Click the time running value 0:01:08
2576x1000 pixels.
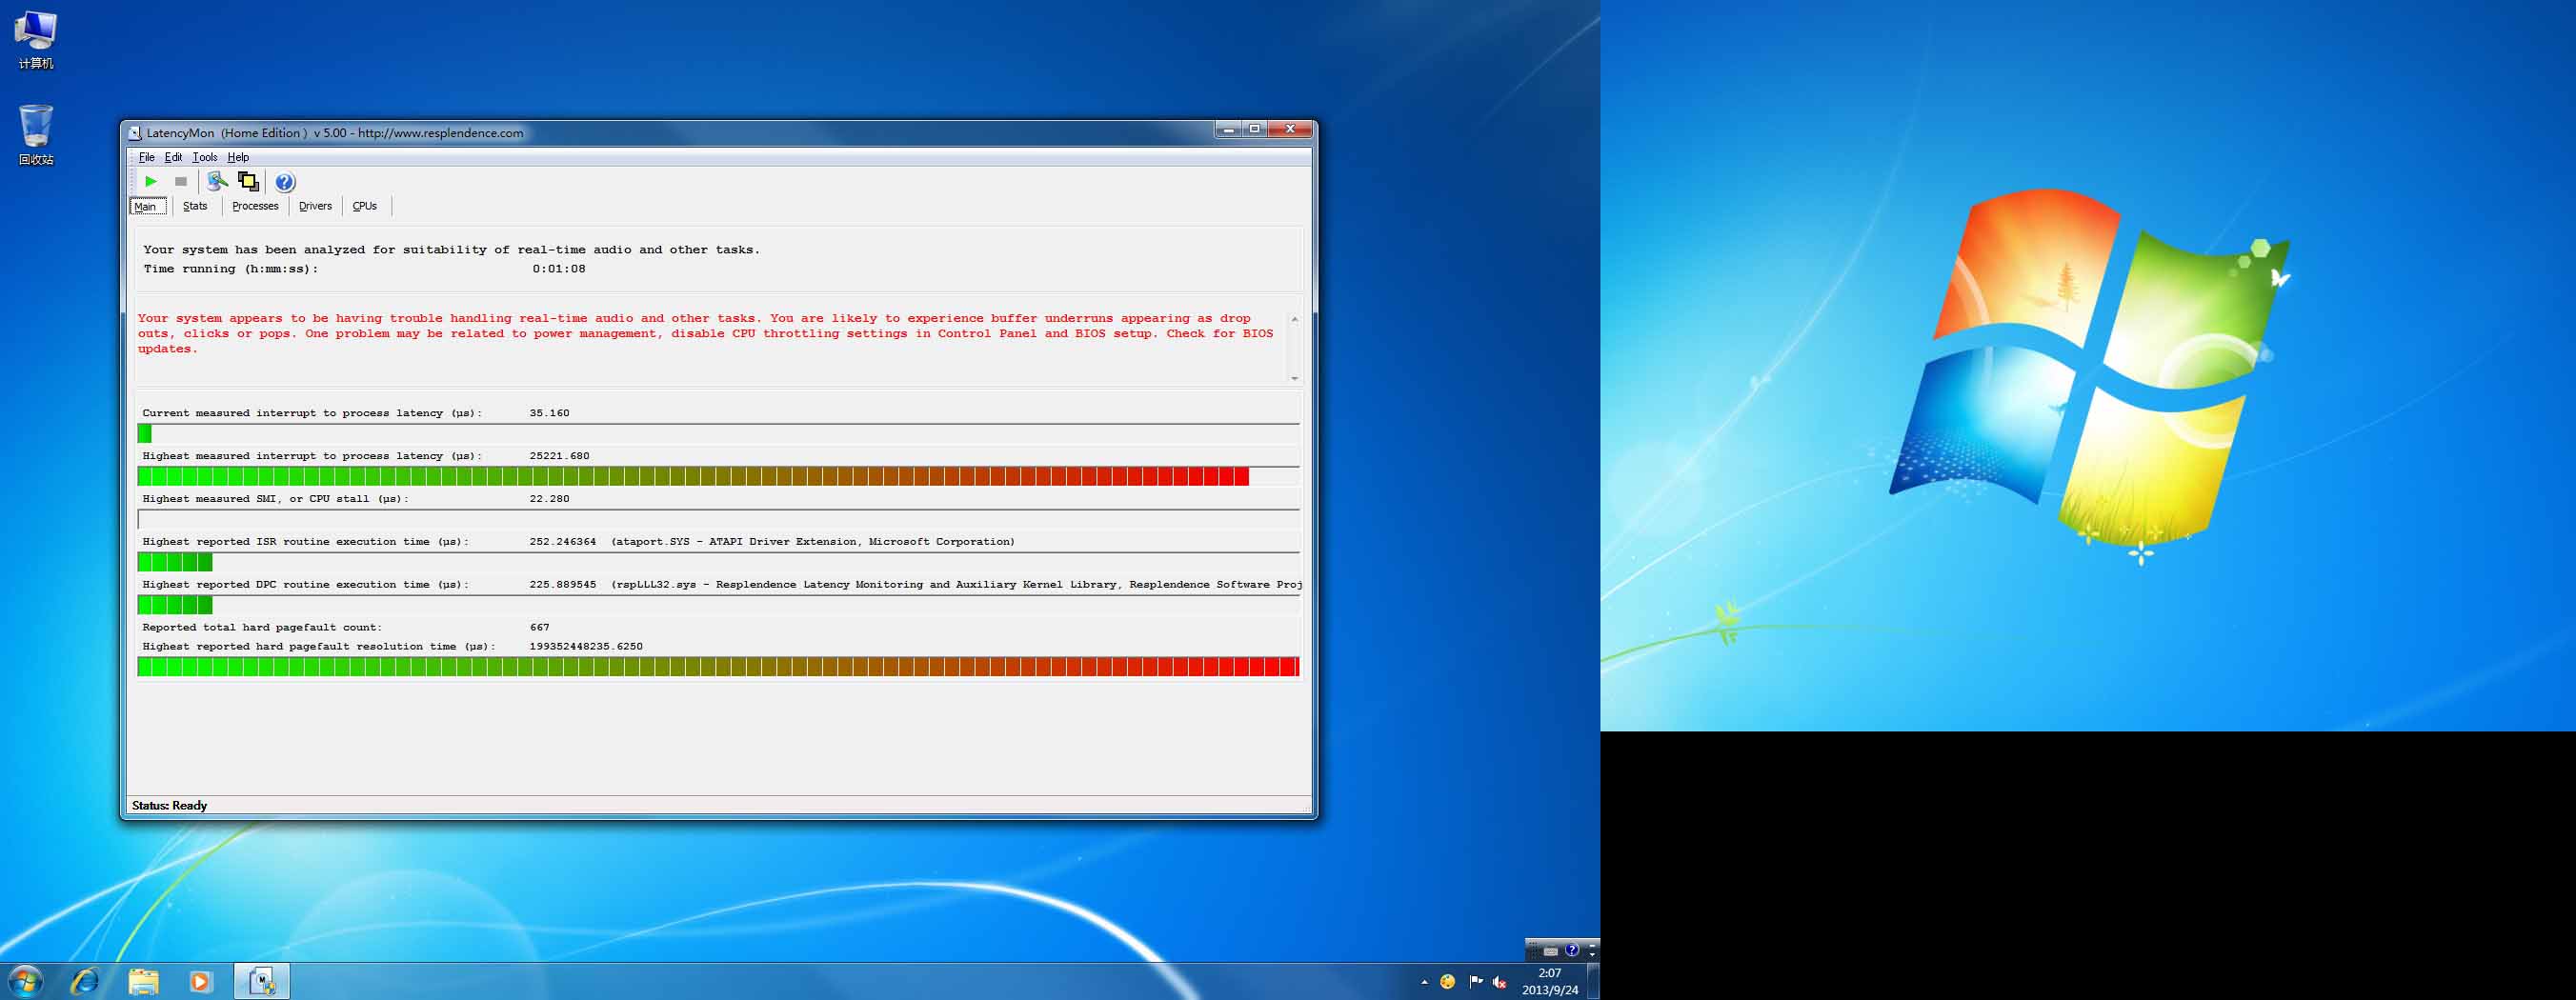[558, 269]
